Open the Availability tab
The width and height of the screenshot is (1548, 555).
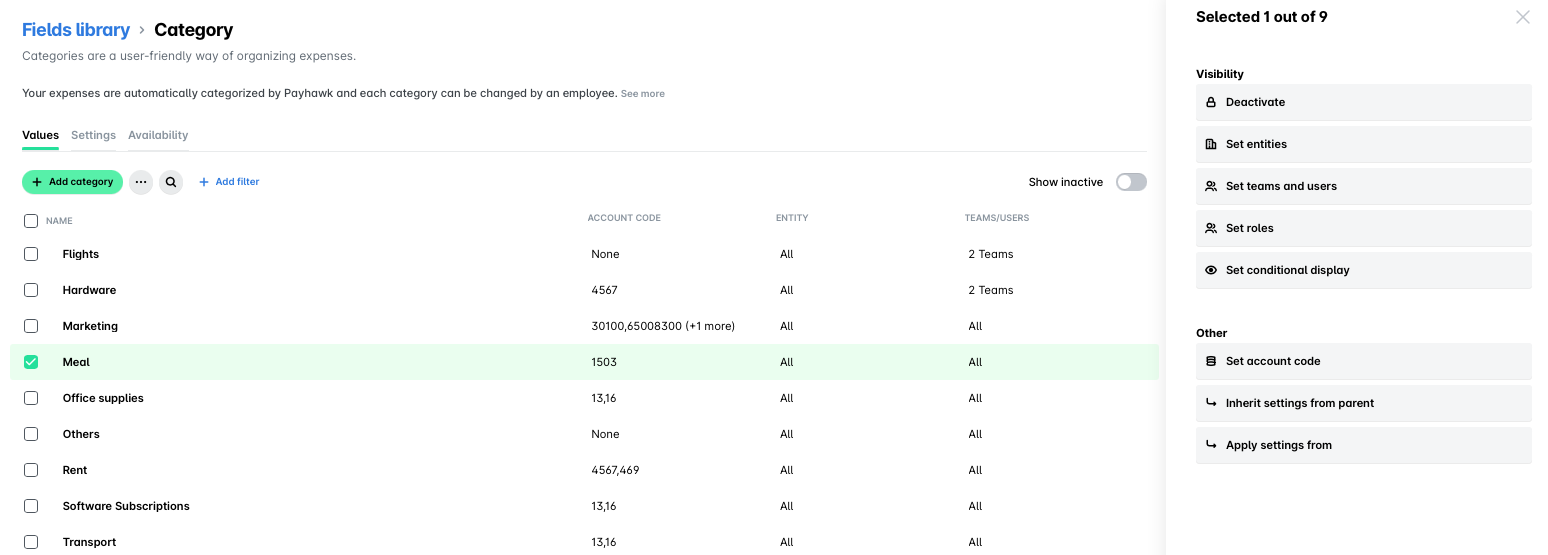pos(158,135)
